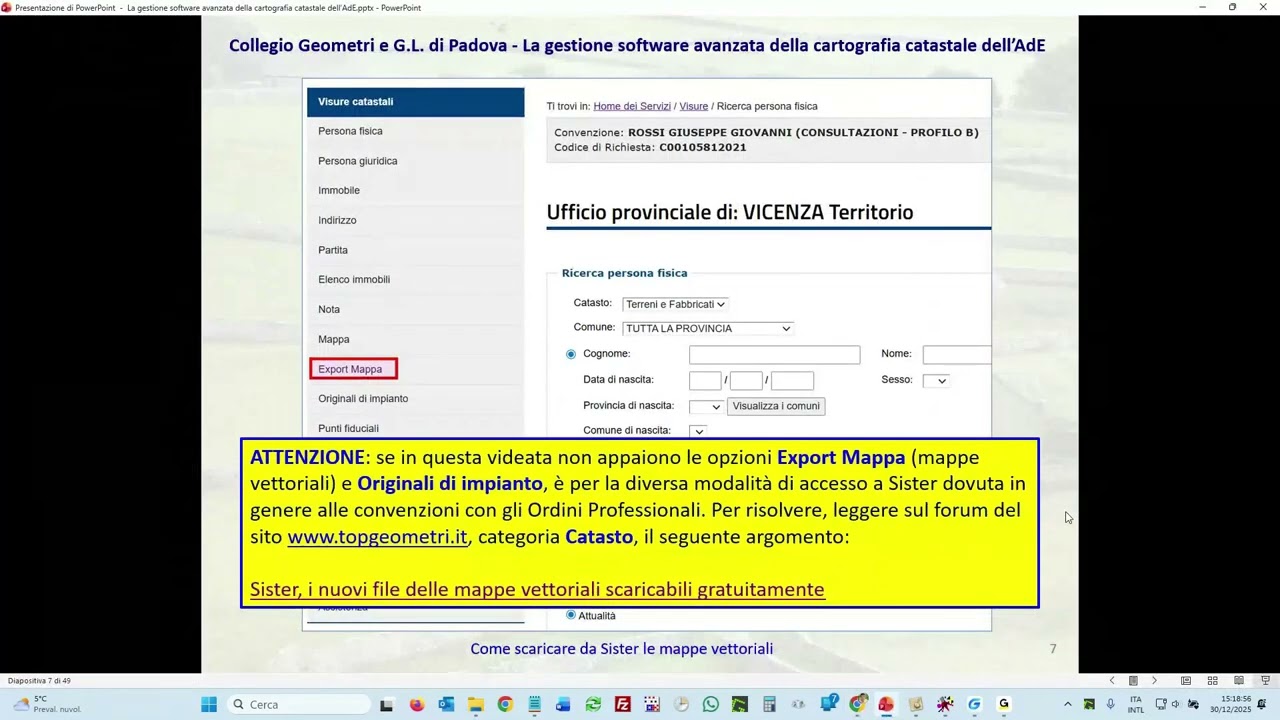Select 'Immobile' menu entry
This screenshot has width=1280, height=720.
coord(339,190)
